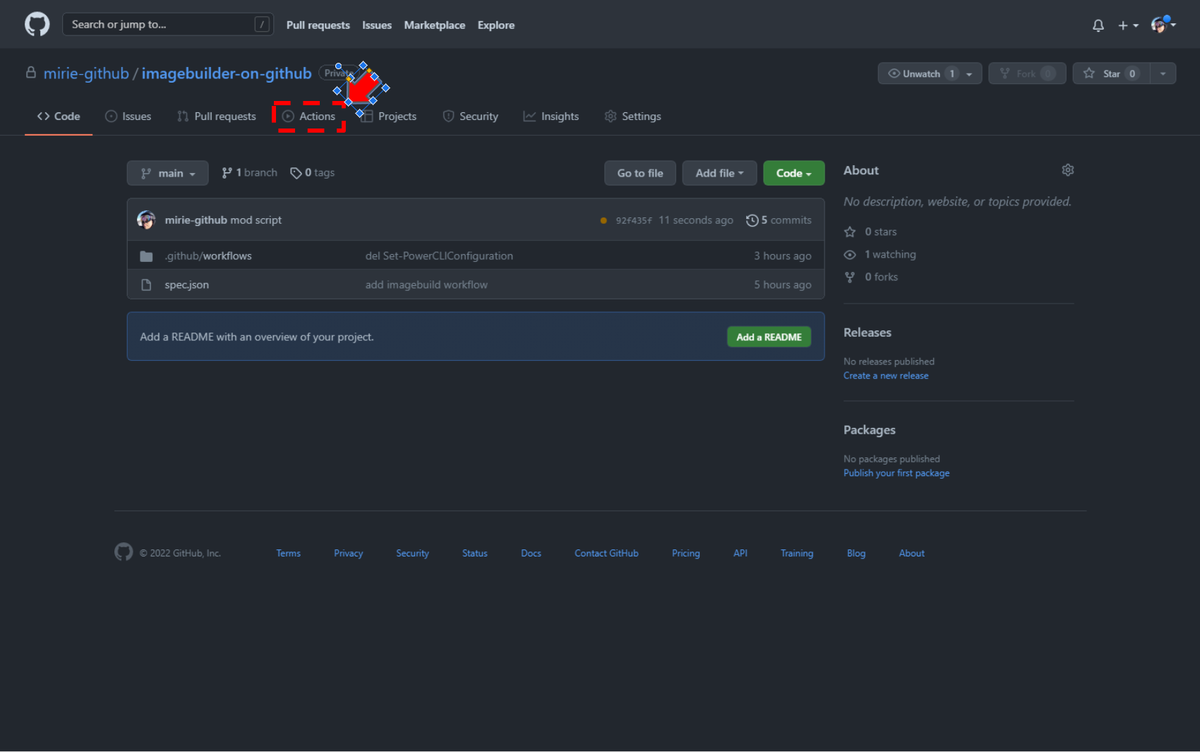Viewport: 1200px width, 752px height.
Task: Click the 0 forks link
Action: click(871, 277)
